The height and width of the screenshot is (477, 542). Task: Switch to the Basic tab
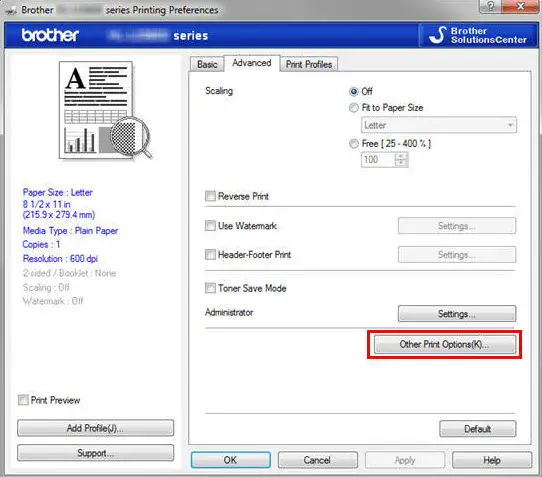coord(207,64)
